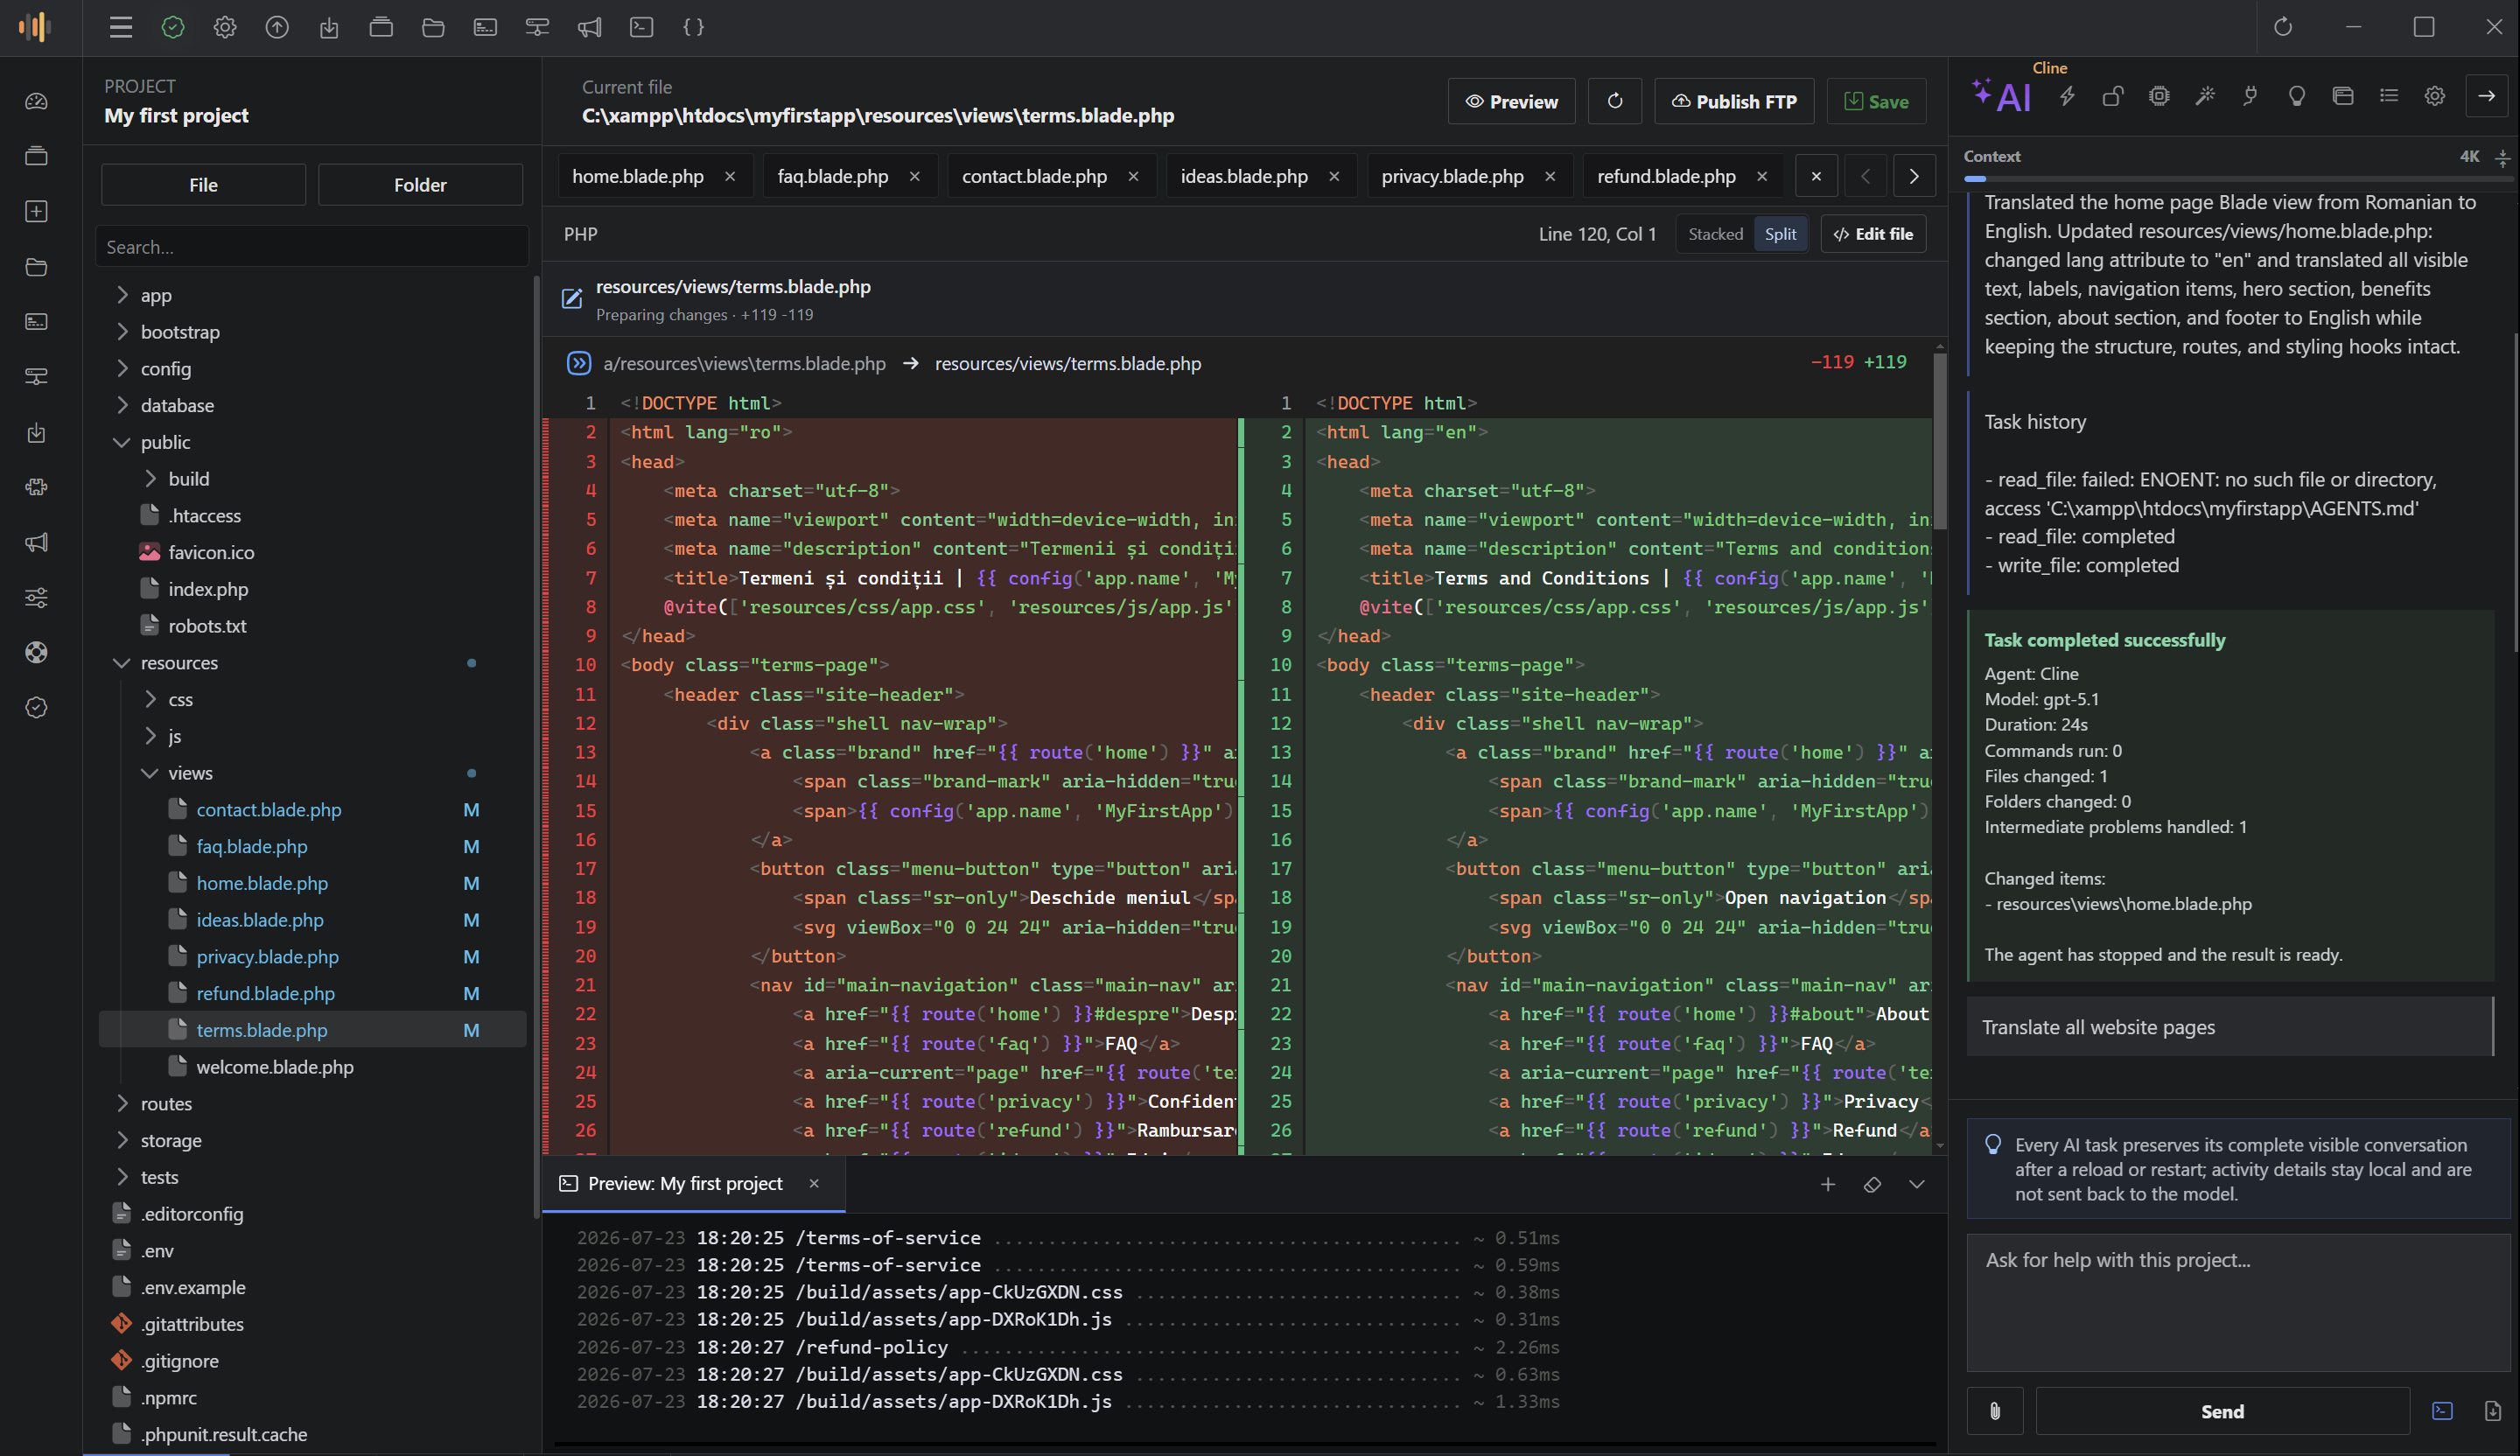Viewport: 2520px width, 1456px height.
Task: Click the green status check icon in toolbar
Action: coord(173,27)
